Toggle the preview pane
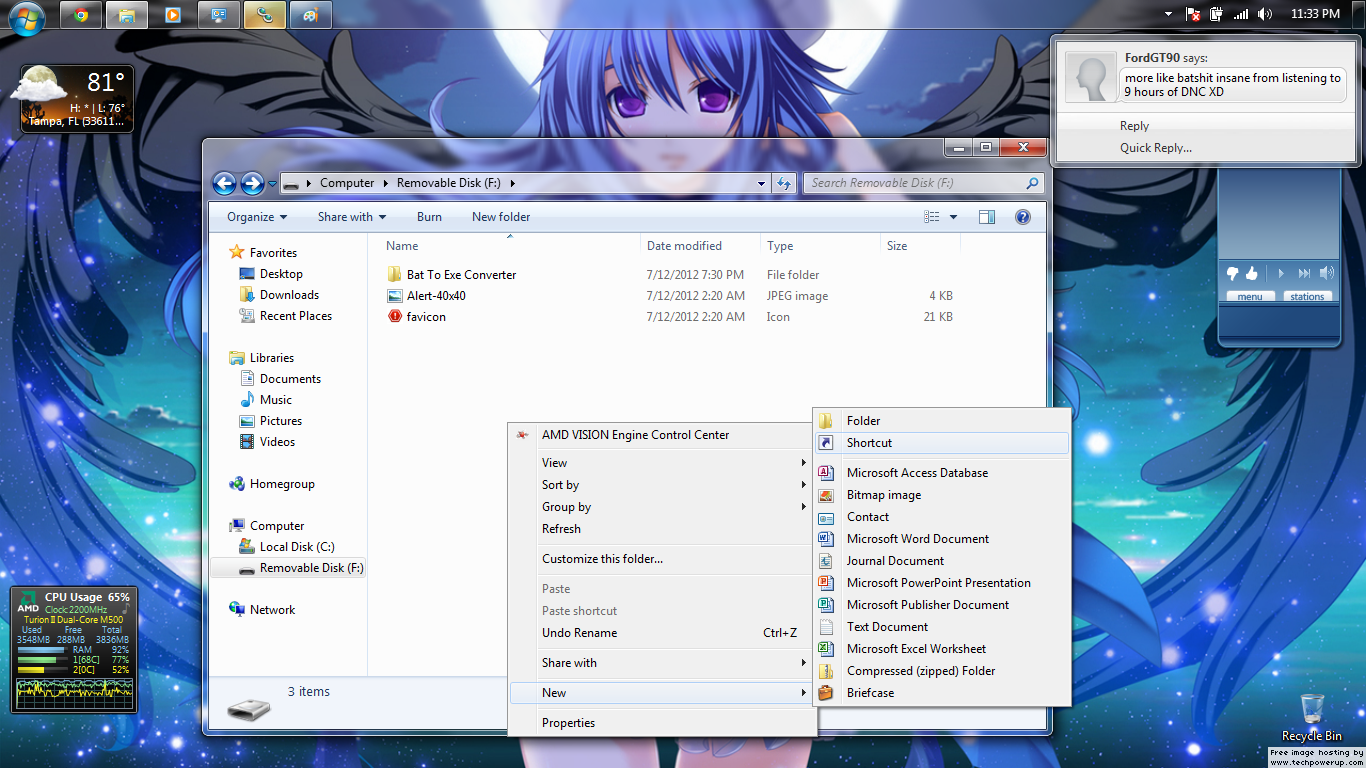Image resolution: width=1366 pixels, height=768 pixels. click(987, 217)
